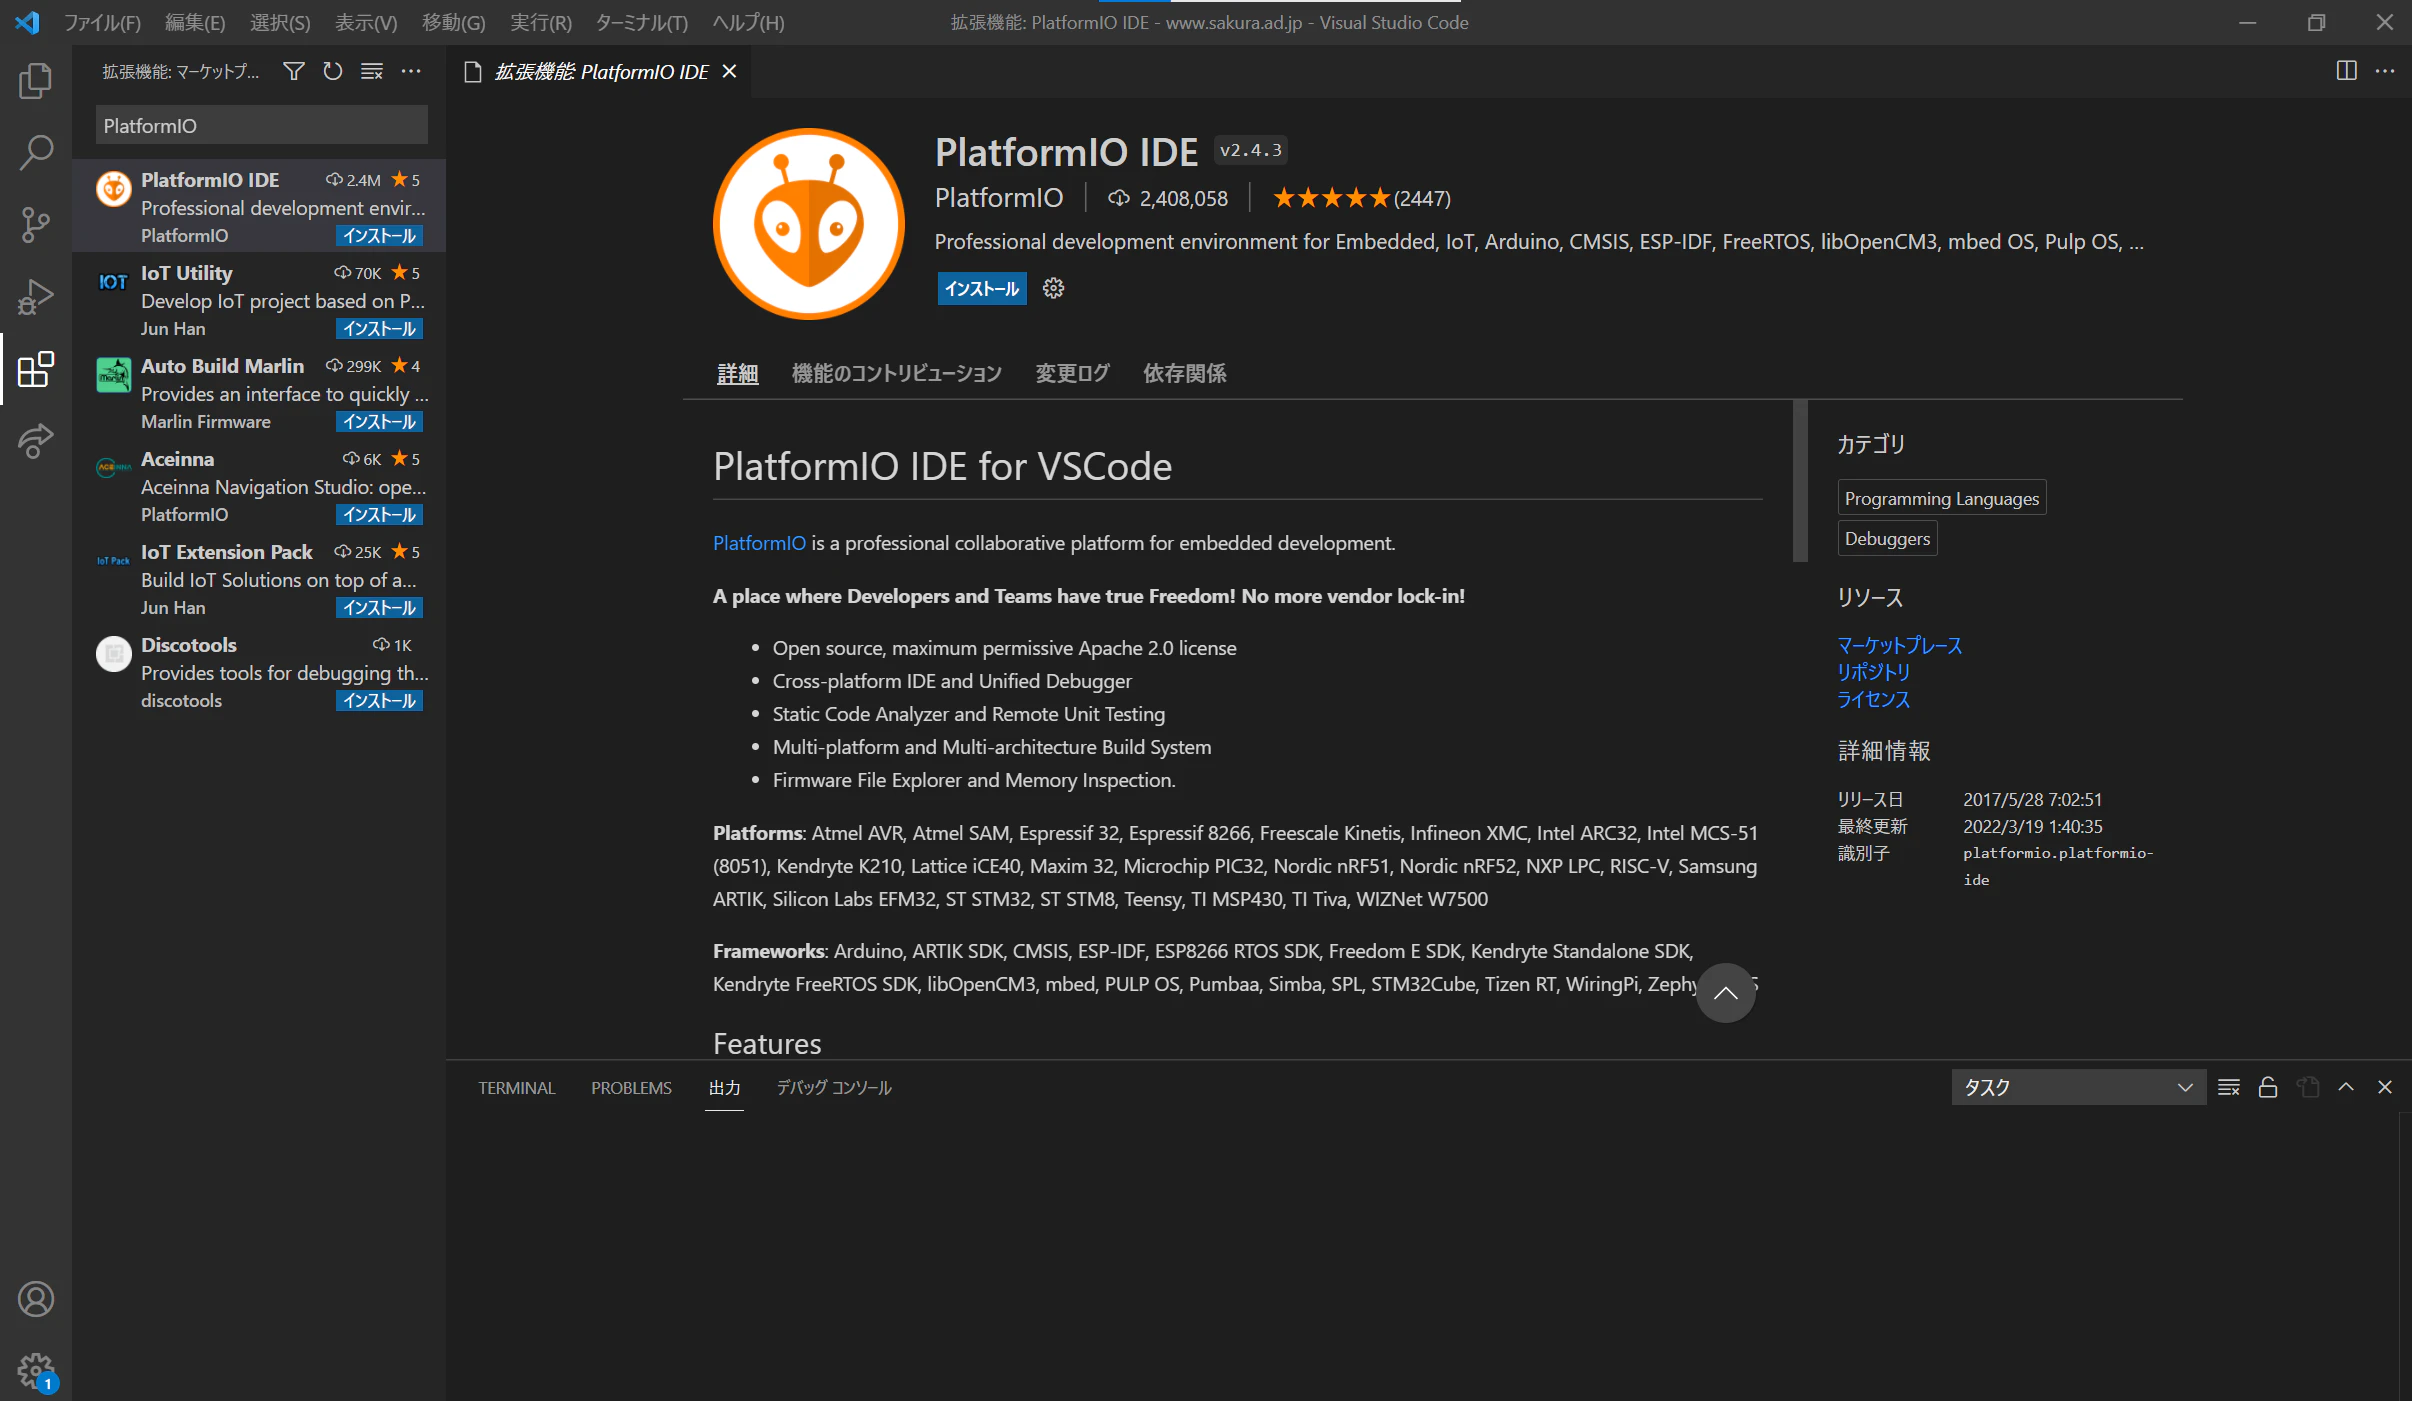Open PlatformIO IDE extension settings gear
Screen dimensions: 2412x1401
tap(1053, 288)
